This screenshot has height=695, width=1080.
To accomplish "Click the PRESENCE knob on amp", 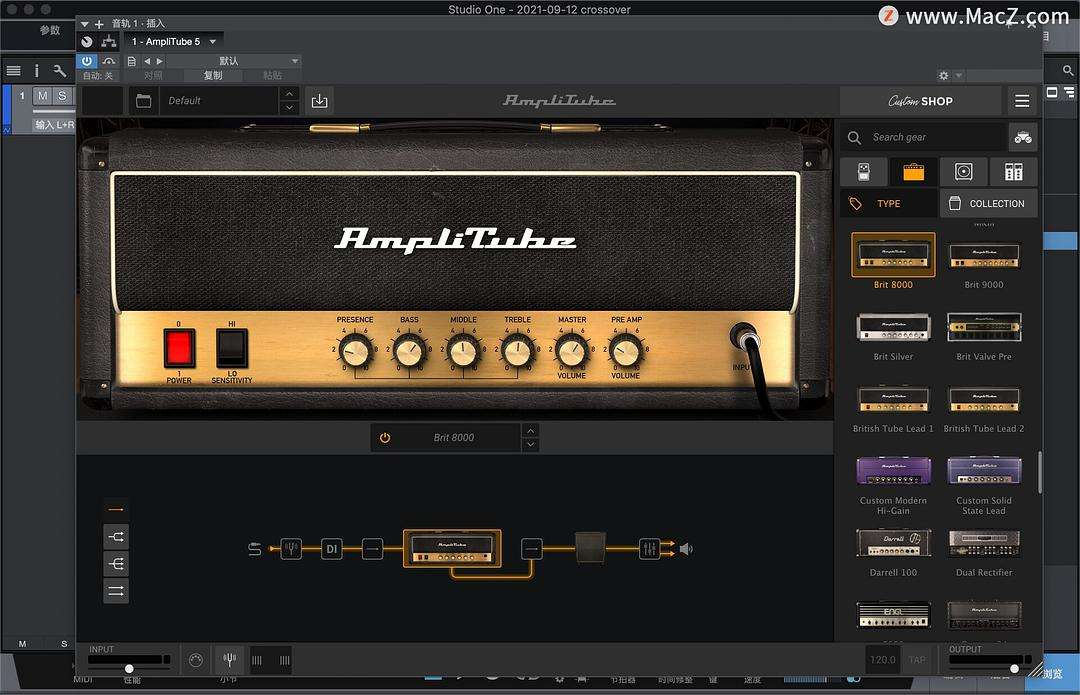I will pyautogui.click(x=355, y=351).
